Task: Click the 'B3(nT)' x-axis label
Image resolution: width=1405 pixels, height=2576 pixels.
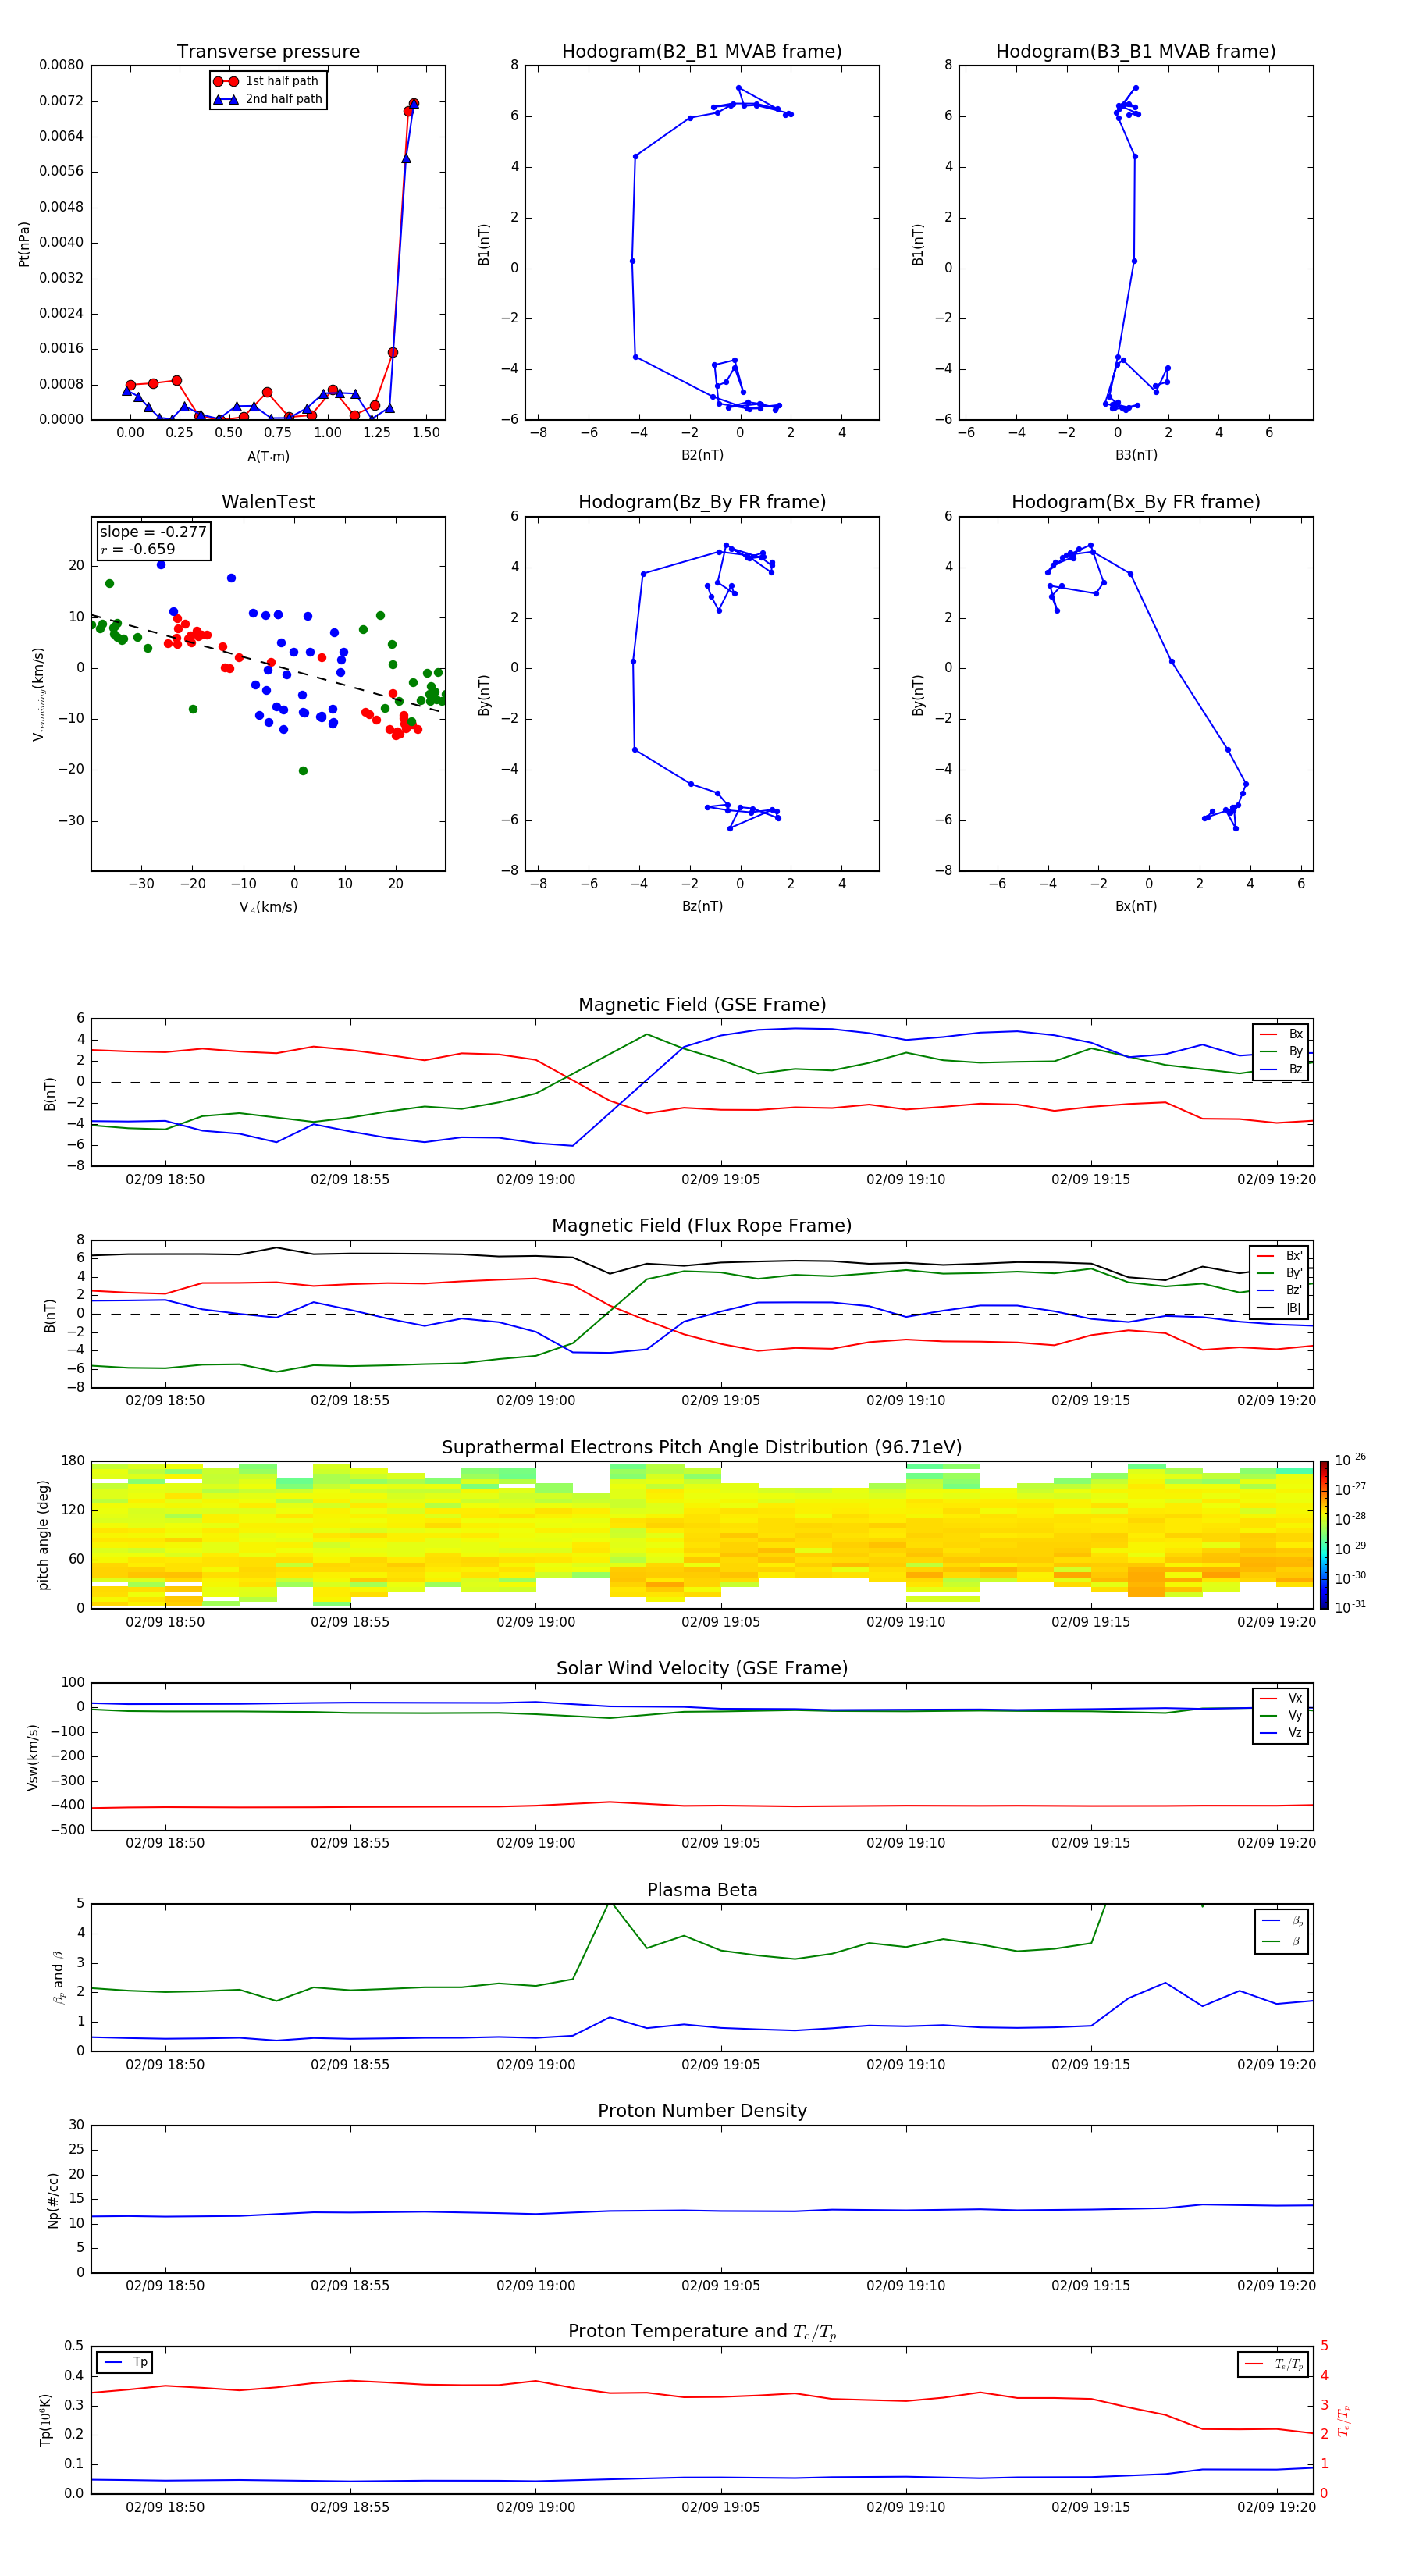Action: pyautogui.click(x=1136, y=455)
